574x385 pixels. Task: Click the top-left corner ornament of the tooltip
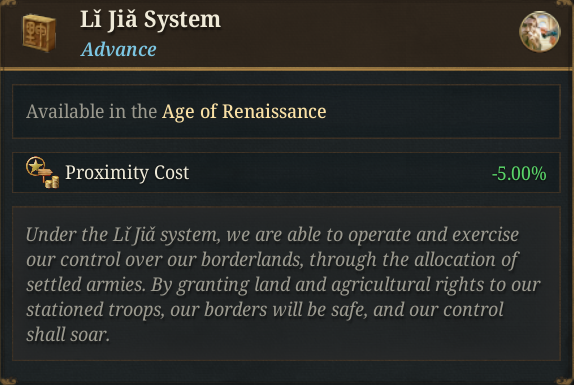point(8,3)
